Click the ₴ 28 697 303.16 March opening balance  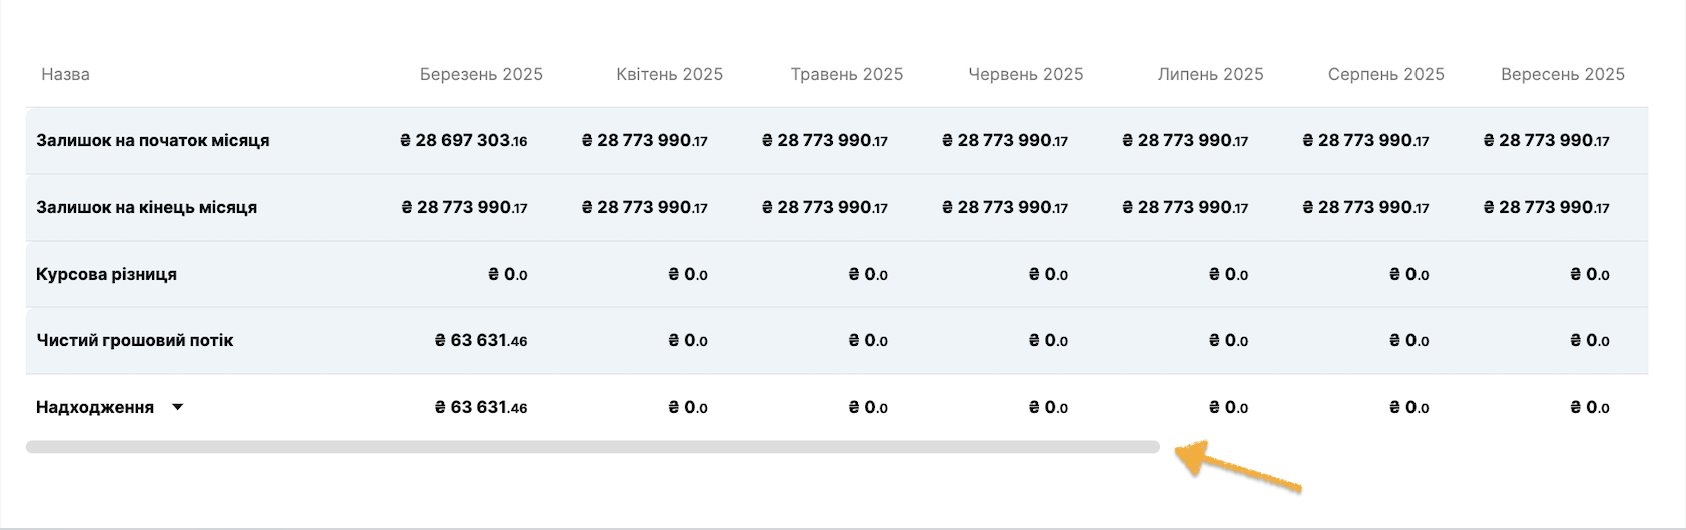tap(463, 141)
